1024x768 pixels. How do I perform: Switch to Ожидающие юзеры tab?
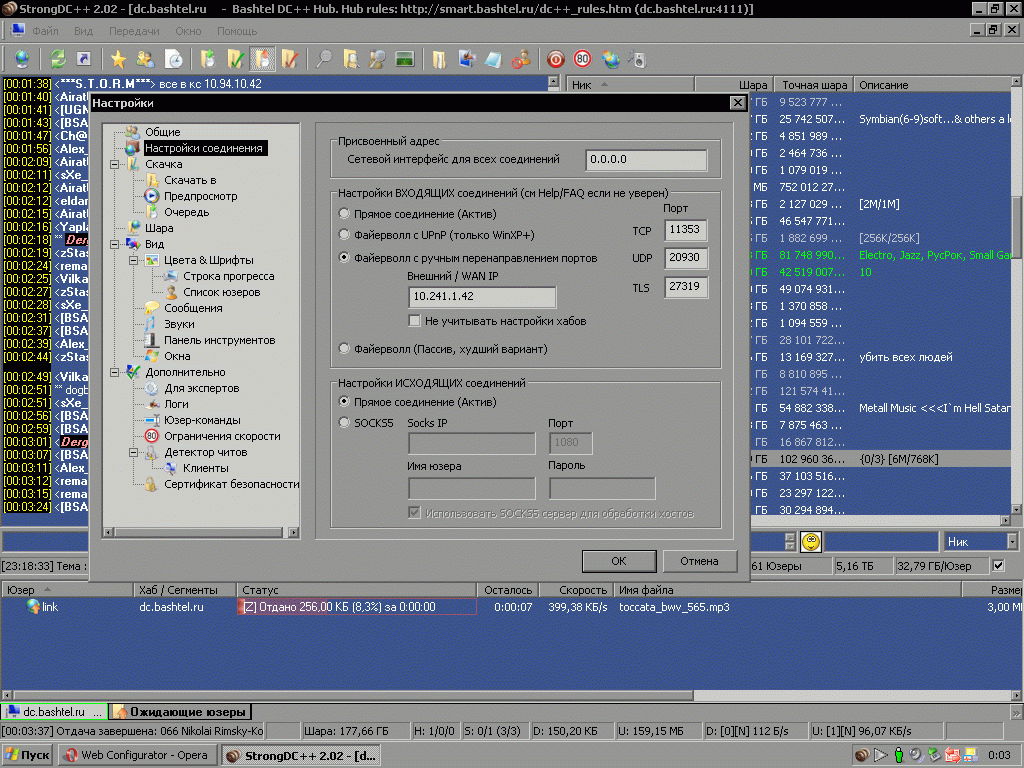pyautogui.click(x=181, y=712)
